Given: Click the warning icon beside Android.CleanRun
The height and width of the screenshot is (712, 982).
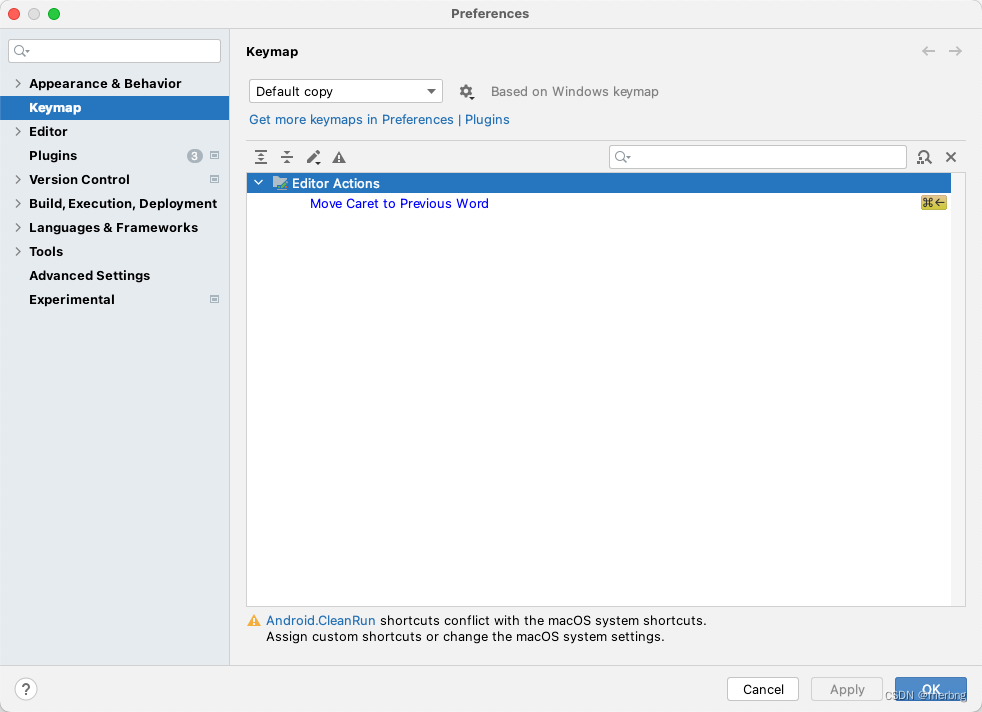Looking at the screenshot, I should pos(254,621).
